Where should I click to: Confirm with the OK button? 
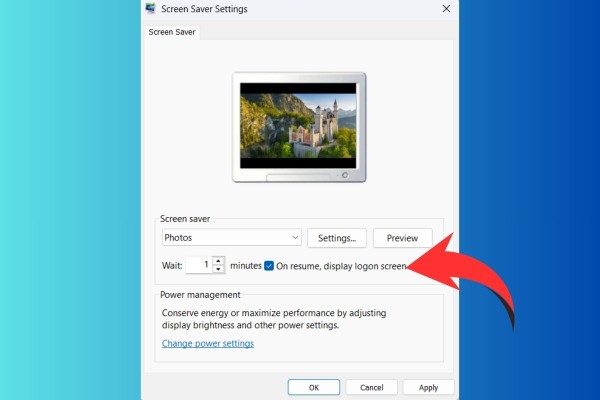[x=313, y=387]
